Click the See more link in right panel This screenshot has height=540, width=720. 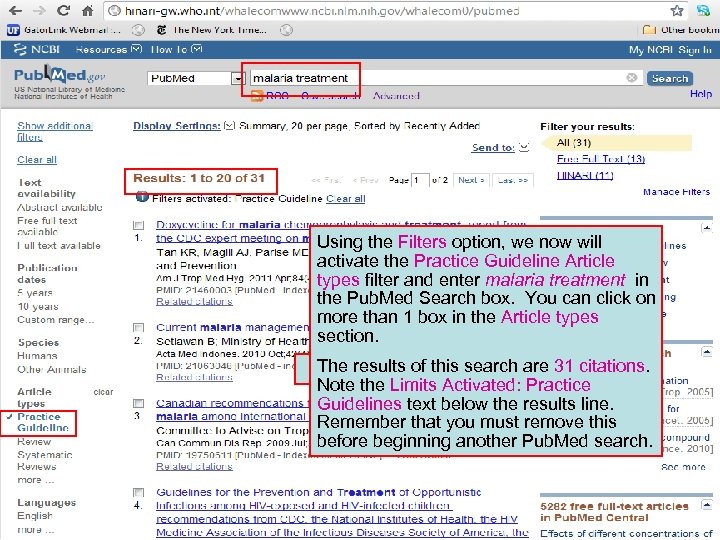683,467
